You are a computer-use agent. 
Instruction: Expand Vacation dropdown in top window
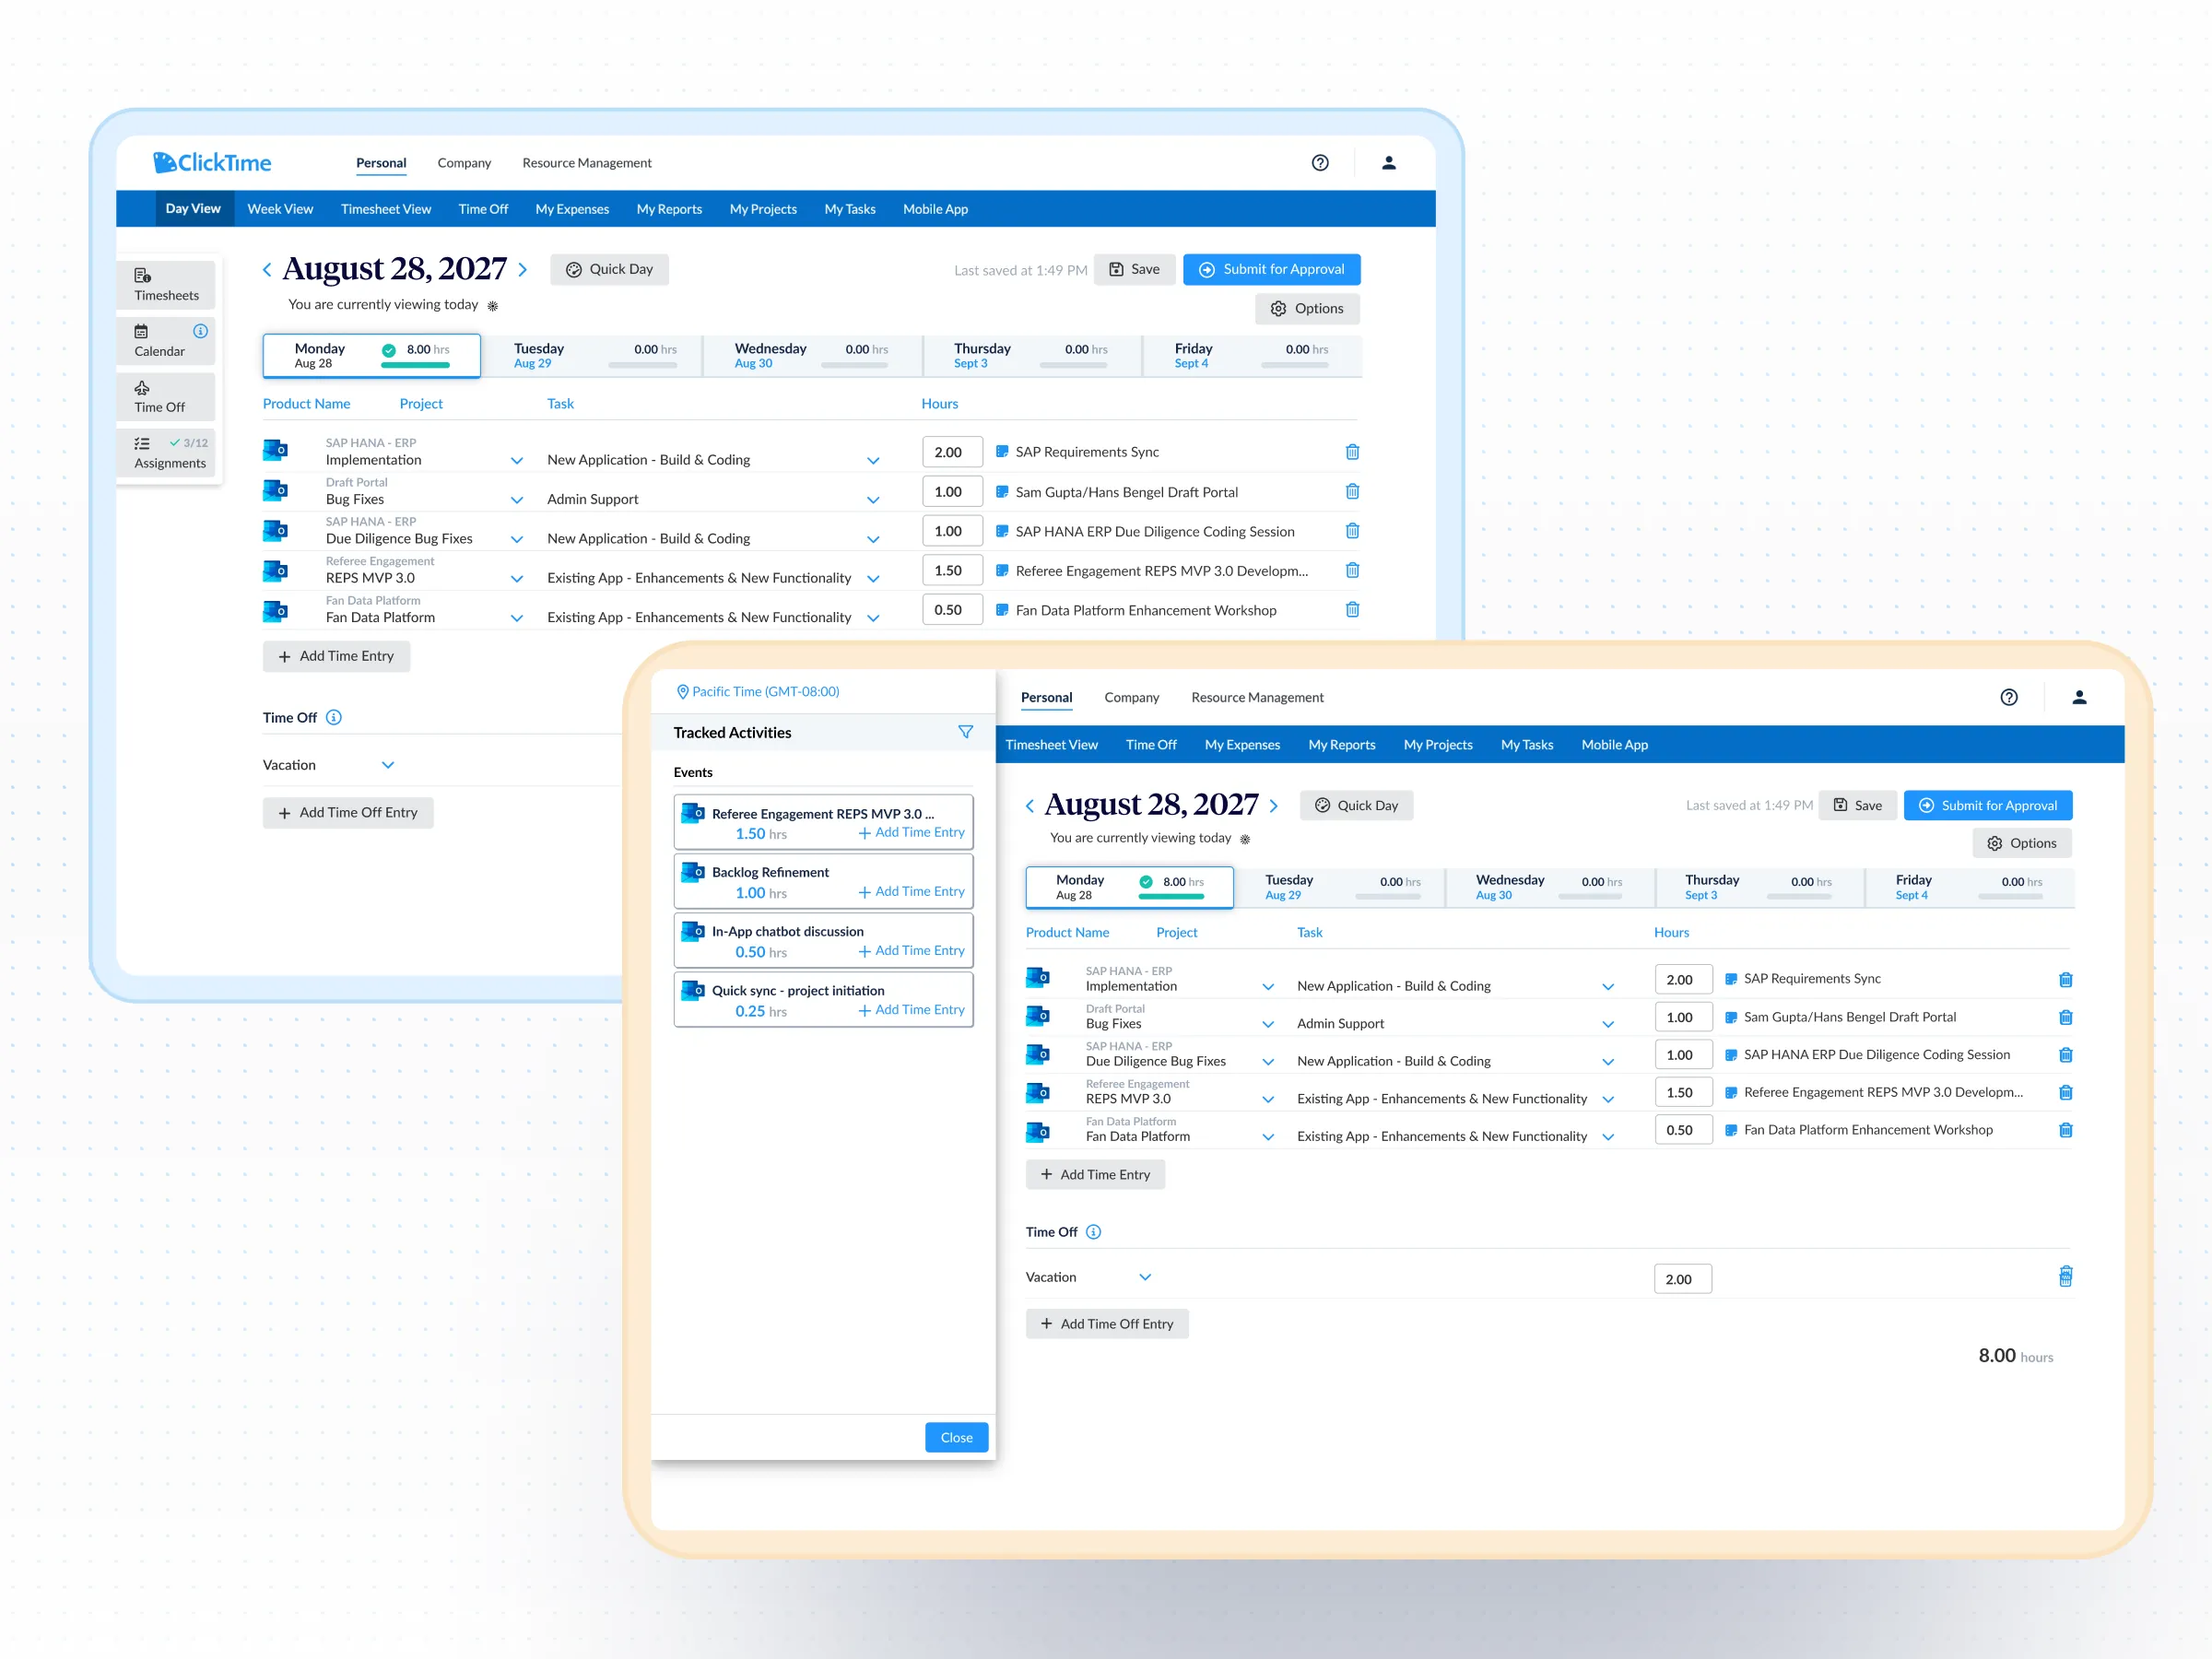coord(388,765)
